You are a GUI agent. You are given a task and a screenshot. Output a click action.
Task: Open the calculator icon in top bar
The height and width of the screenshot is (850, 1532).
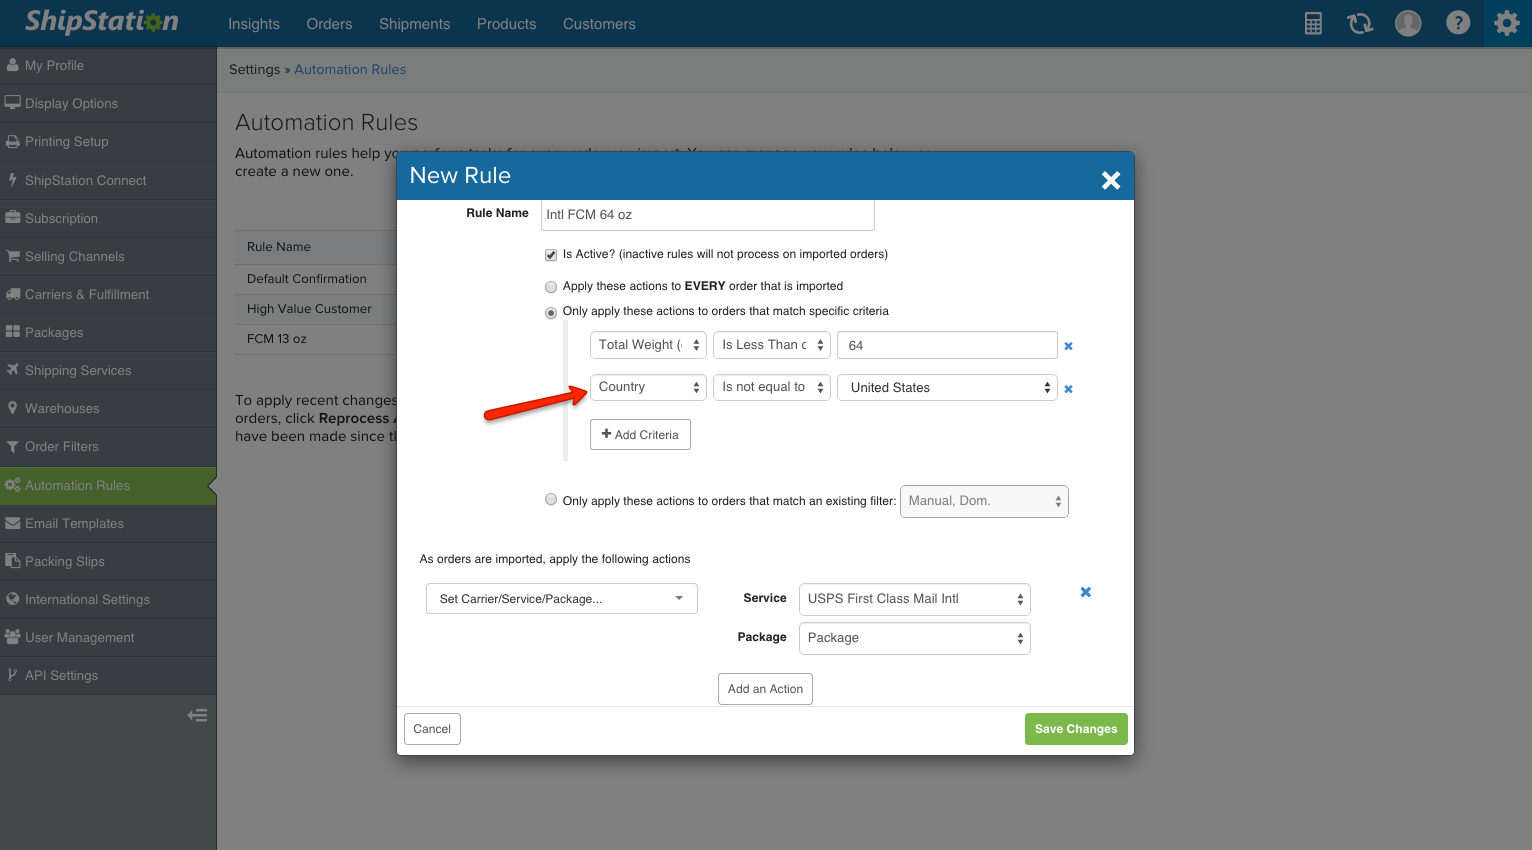[1313, 24]
